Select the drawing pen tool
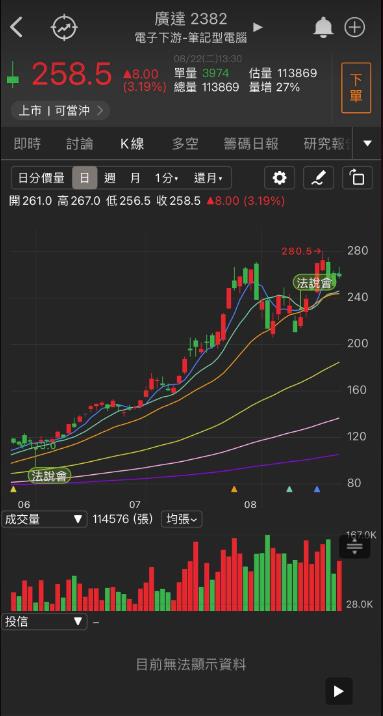 click(x=319, y=178)
